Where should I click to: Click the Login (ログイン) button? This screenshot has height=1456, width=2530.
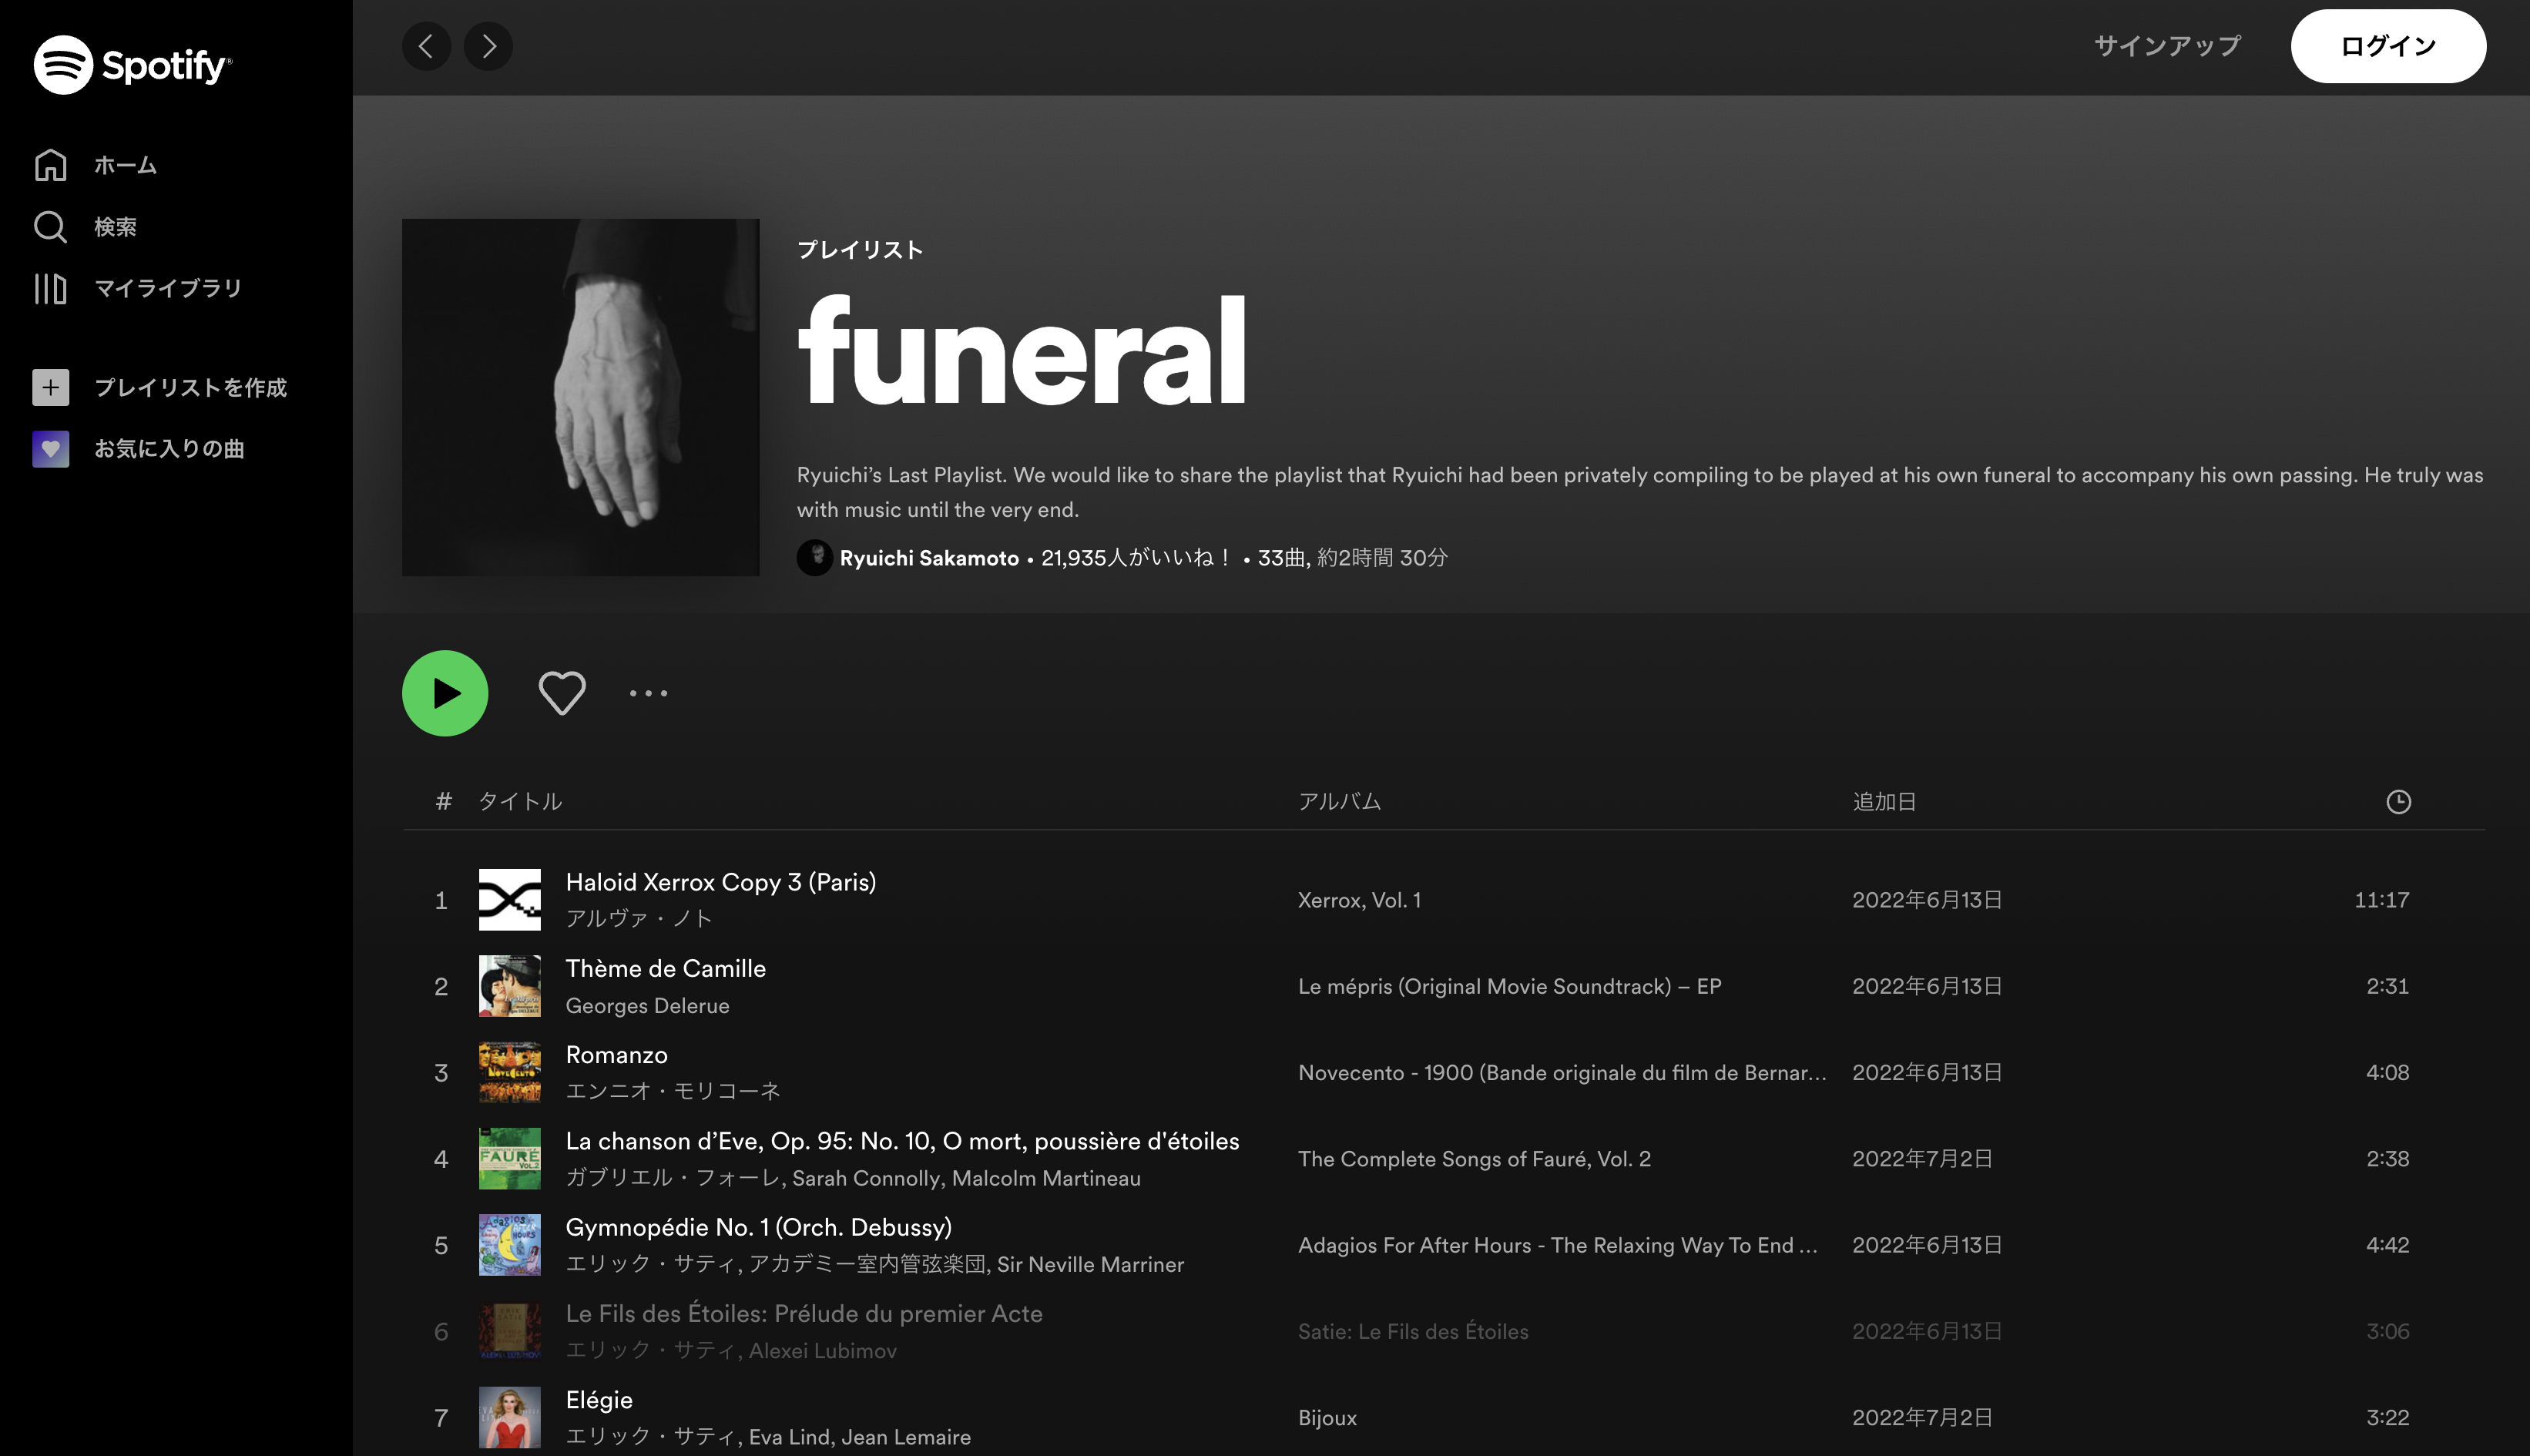[2388, 46]
